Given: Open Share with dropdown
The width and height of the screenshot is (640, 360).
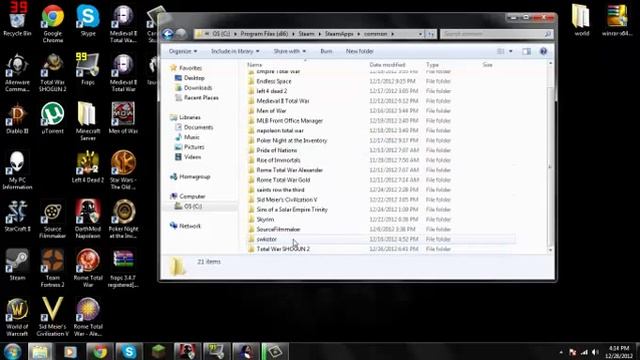Looking at the screenshot, I should tap(289, 51).
